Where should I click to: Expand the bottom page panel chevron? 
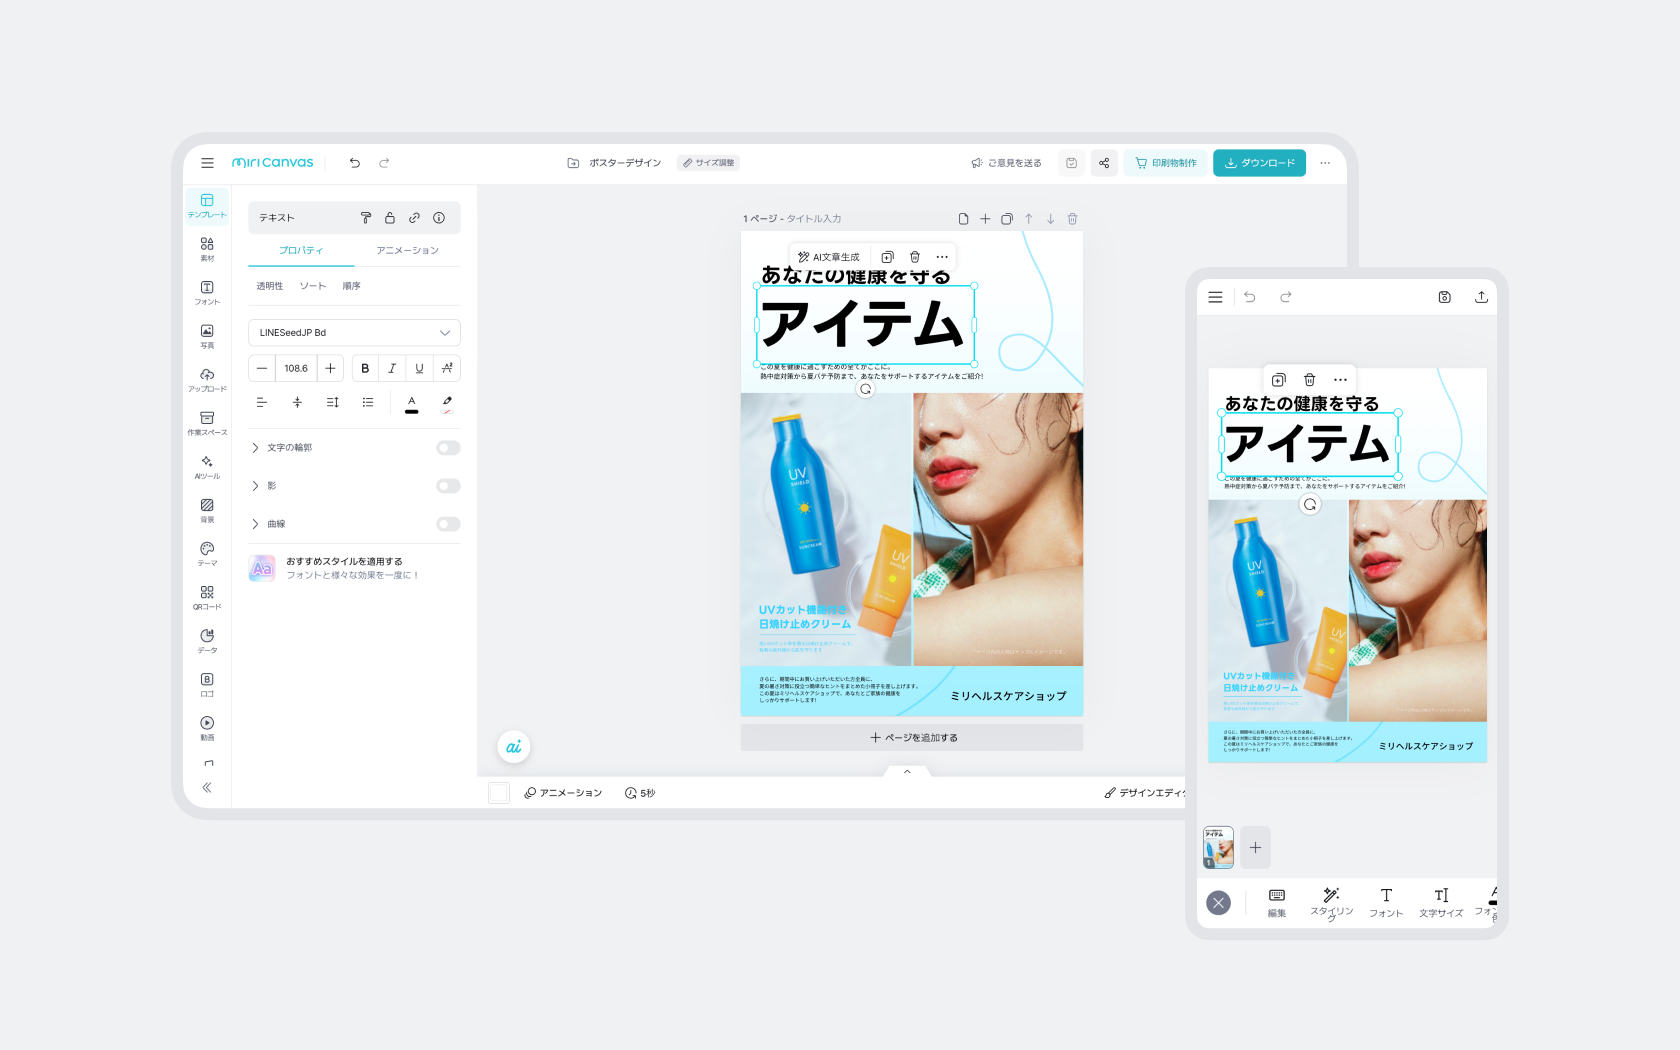907,772
